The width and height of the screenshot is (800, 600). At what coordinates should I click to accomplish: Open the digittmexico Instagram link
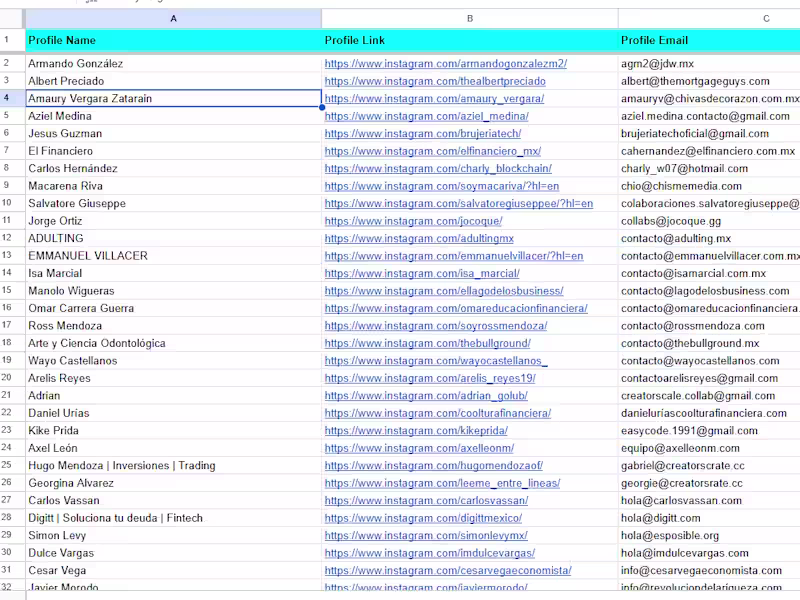[423, 518]
